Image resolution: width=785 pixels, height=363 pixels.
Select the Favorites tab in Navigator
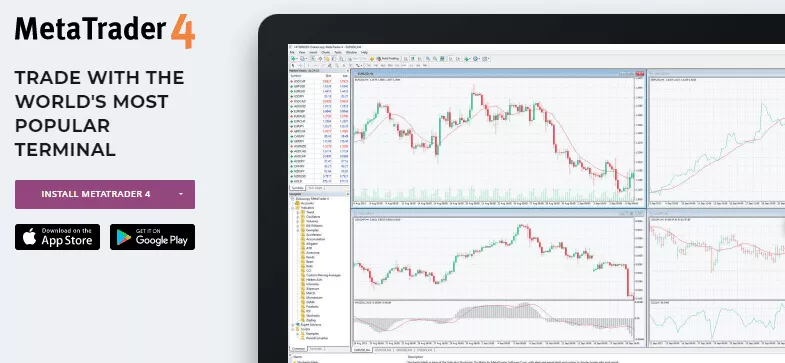pos(317,348)
